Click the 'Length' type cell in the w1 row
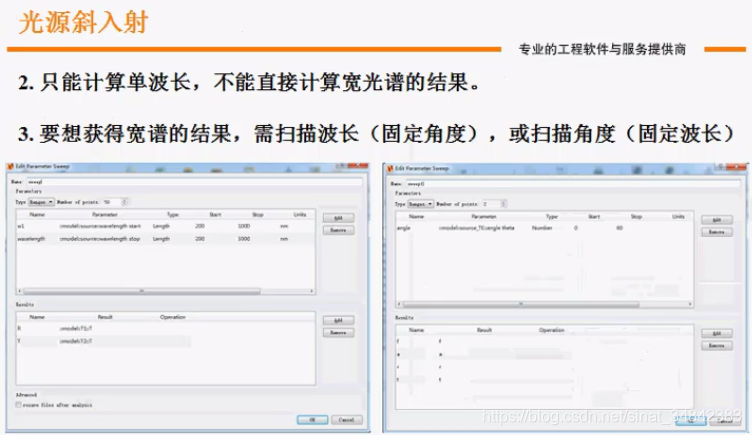The image size is (752, 435). tap(161, 226)
